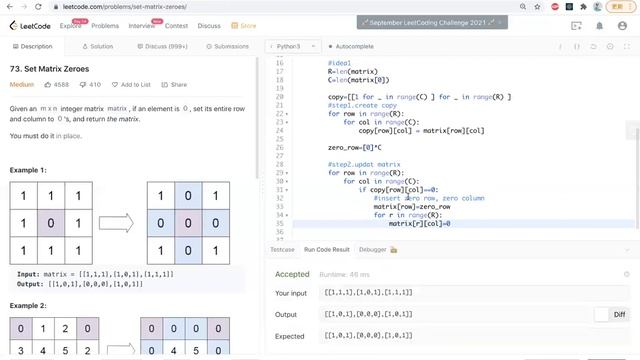
Task: Click the code line 'zero_row=[0]*C'
Action: (x=354, y=148)
